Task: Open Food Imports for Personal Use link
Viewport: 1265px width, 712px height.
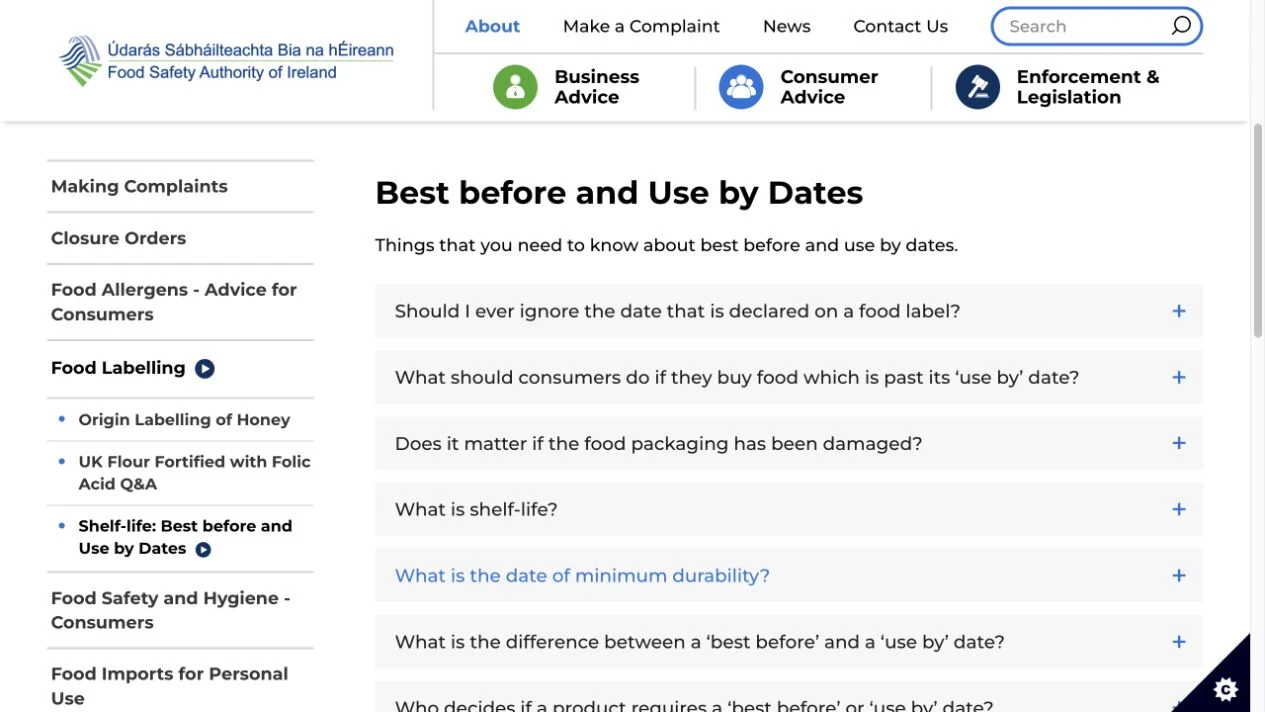Action: tap(169, 686)
